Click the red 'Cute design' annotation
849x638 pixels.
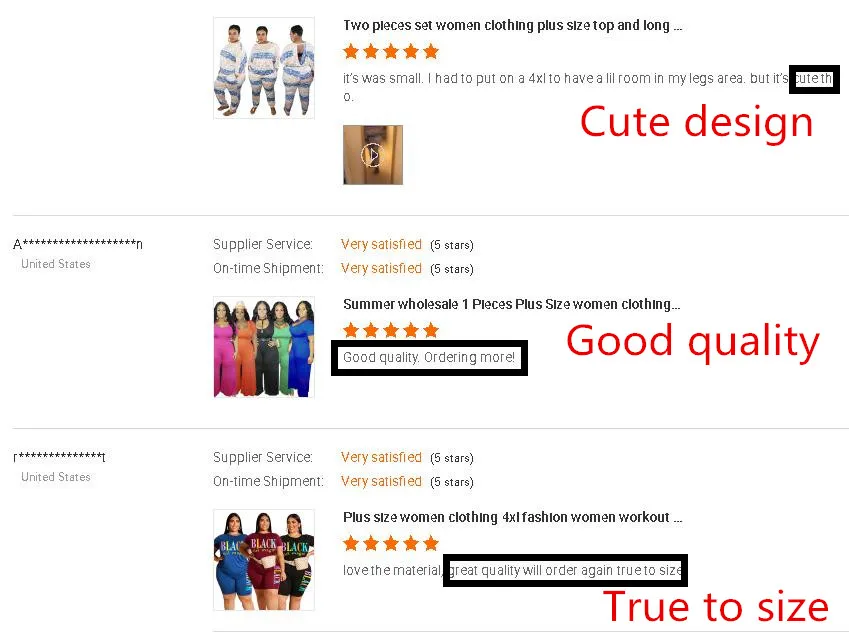(x=697, y=122)
